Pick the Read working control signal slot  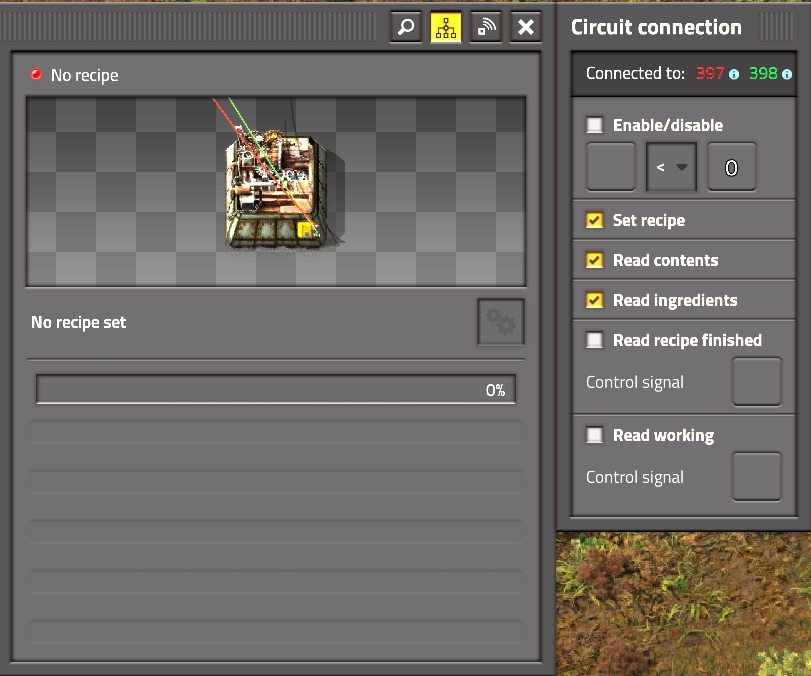click(x=757, y=477)
